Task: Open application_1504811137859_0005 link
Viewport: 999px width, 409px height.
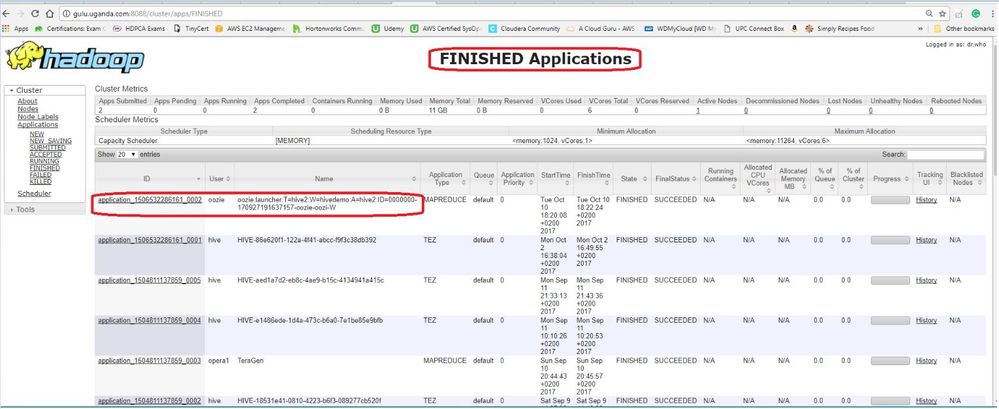Action: (x=150, y=280)
